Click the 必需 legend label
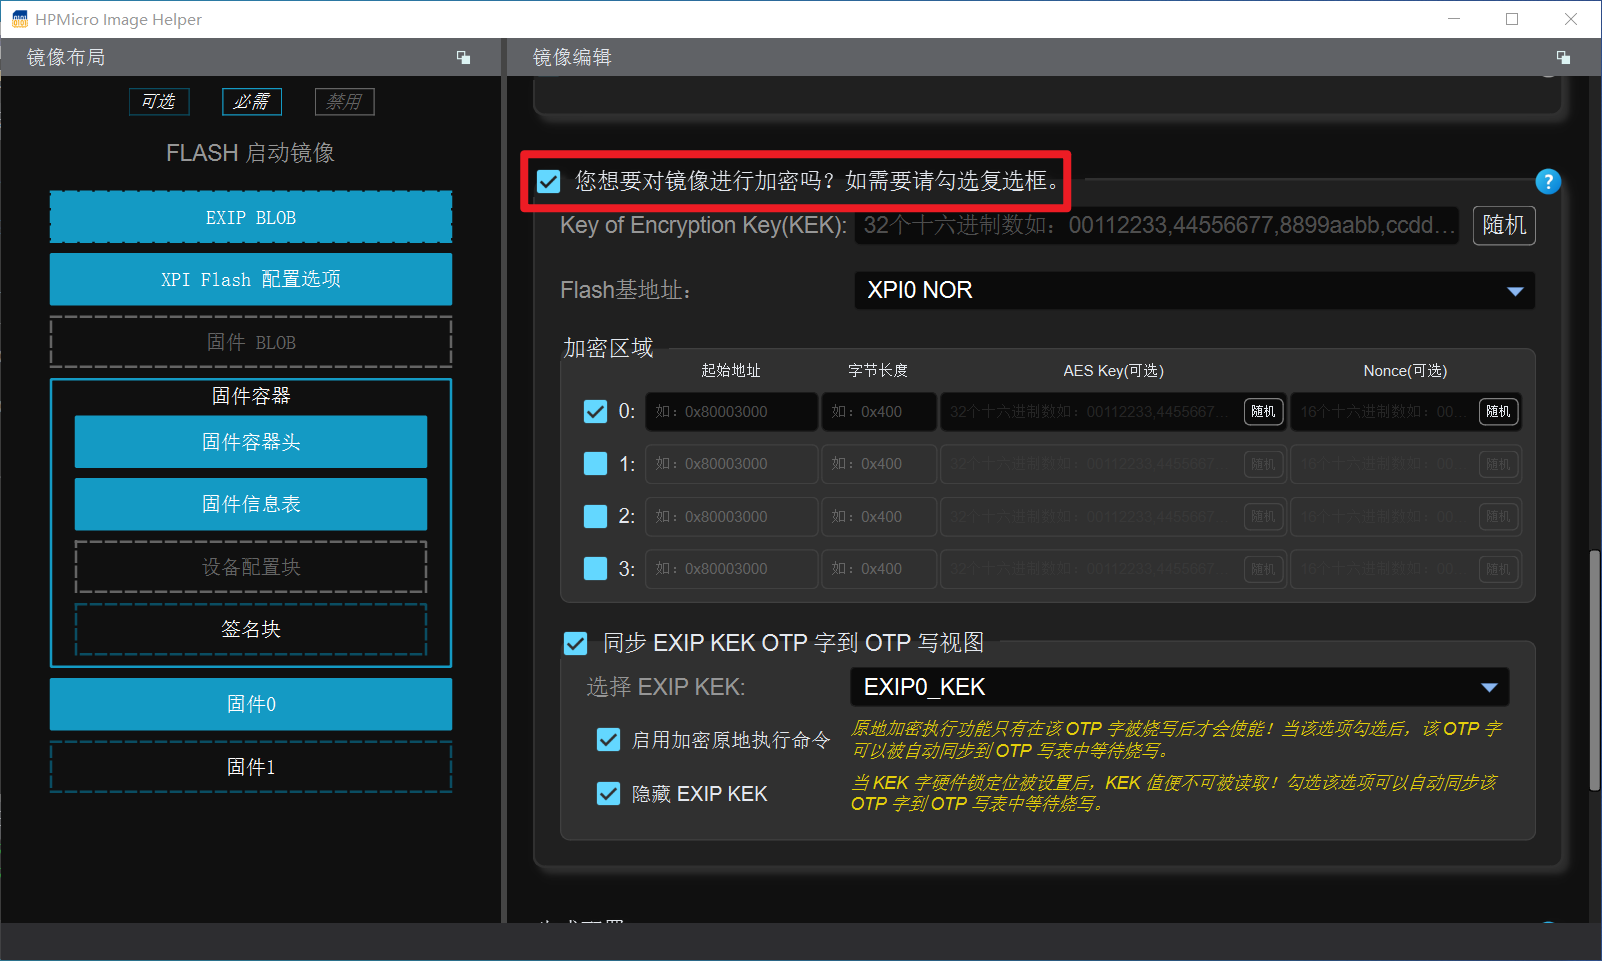The height and width of the screenshot is (961, 1602). point(252,101)
